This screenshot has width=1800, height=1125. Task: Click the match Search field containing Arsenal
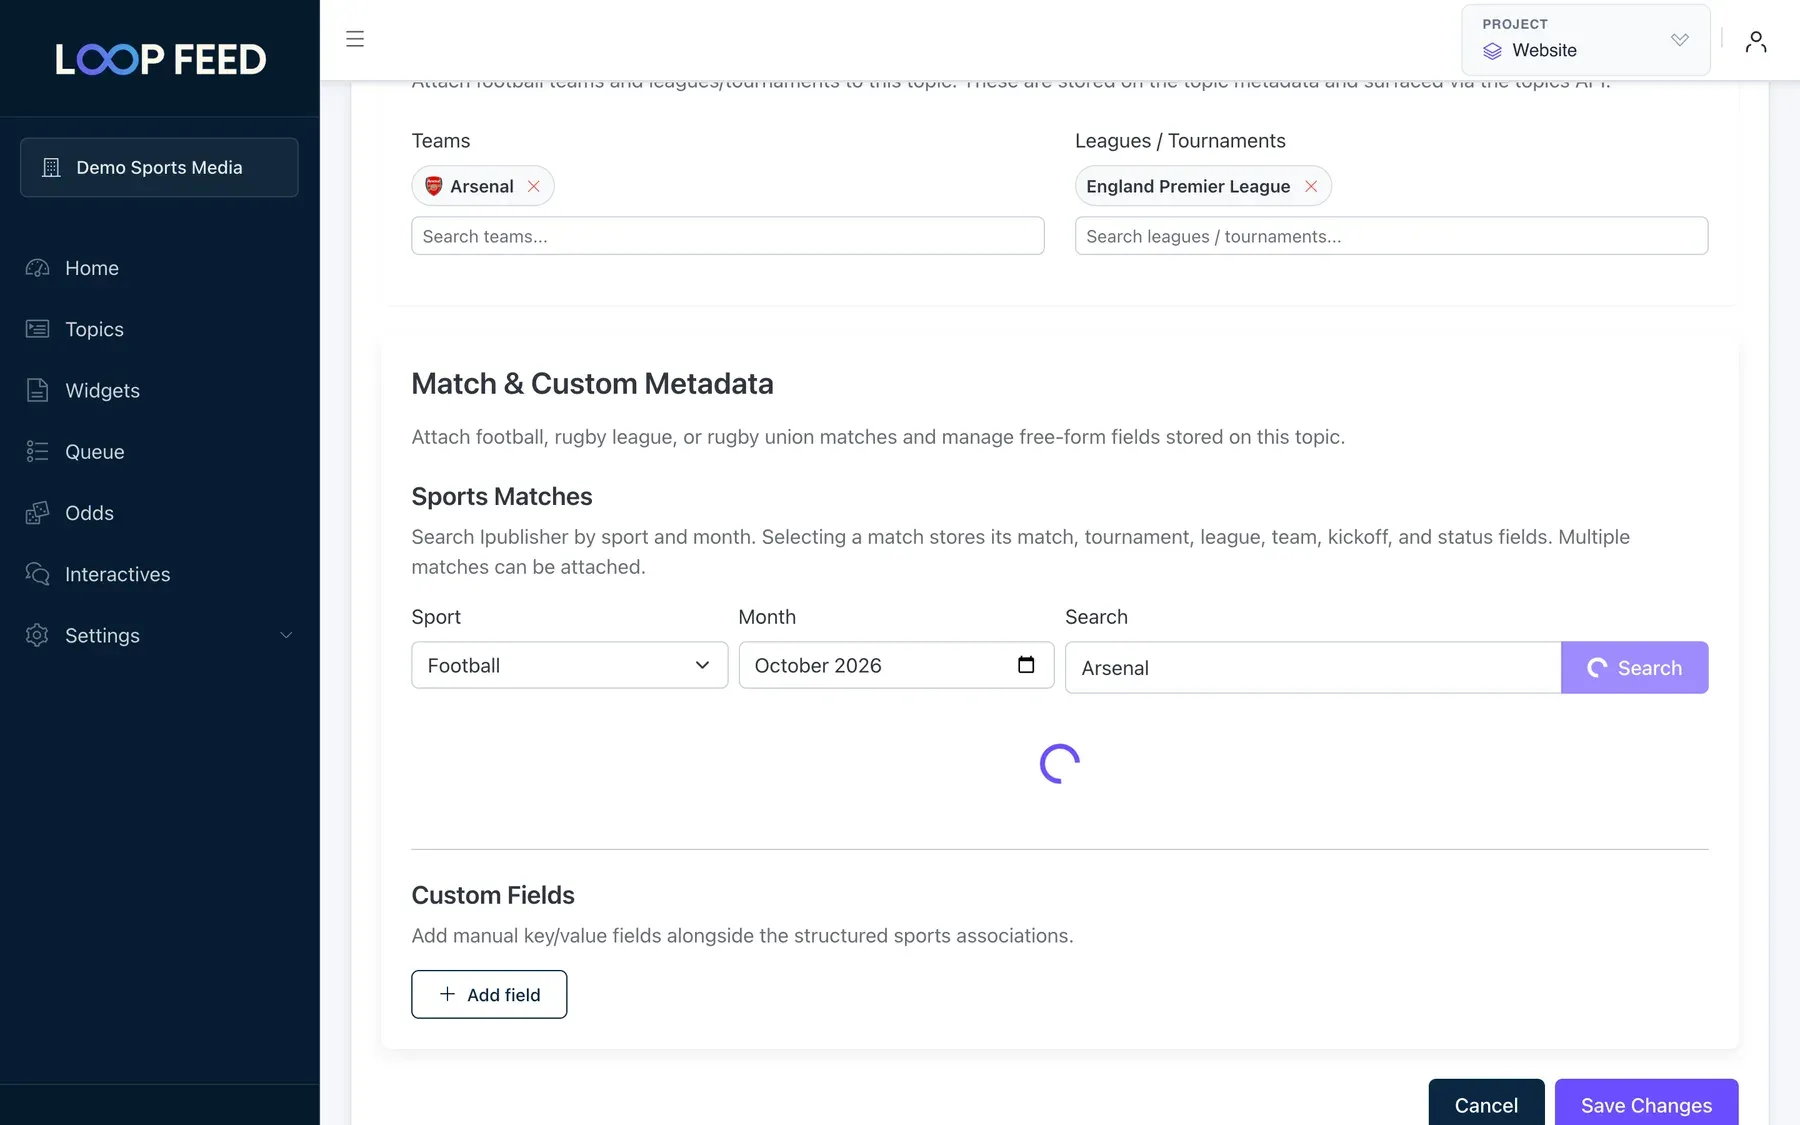[x=1313, y=667]
